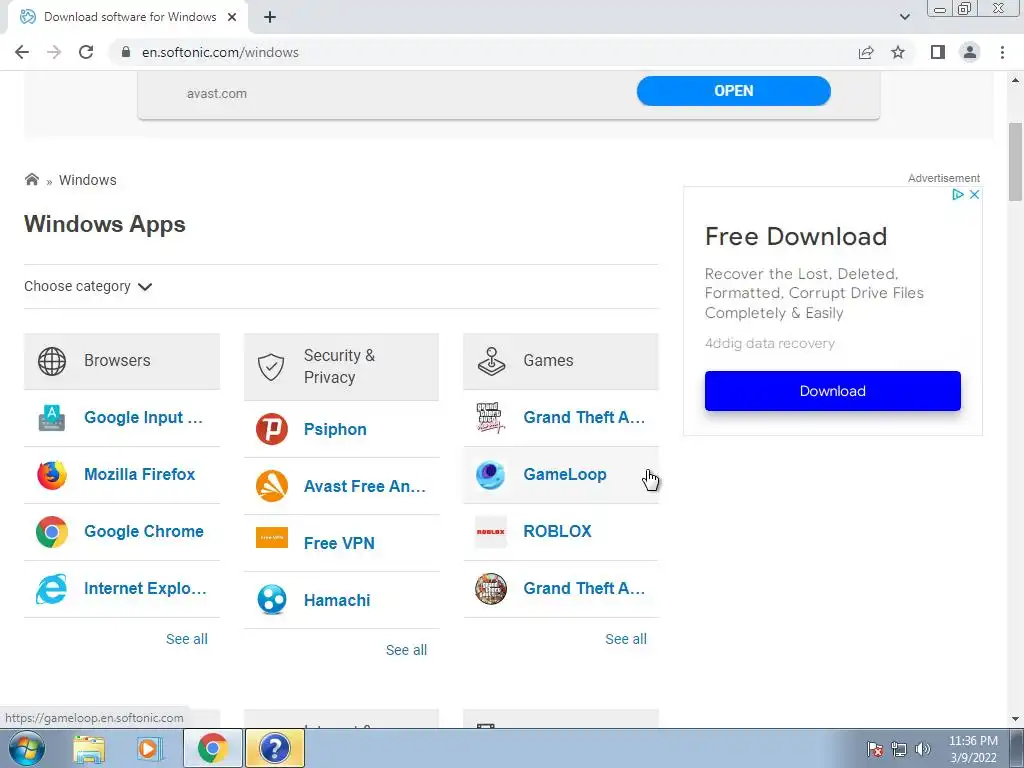This screenshot has height=768, width=1024.
Task: Click the ROBLOX logo icon
Action: [x=490, y=532]
